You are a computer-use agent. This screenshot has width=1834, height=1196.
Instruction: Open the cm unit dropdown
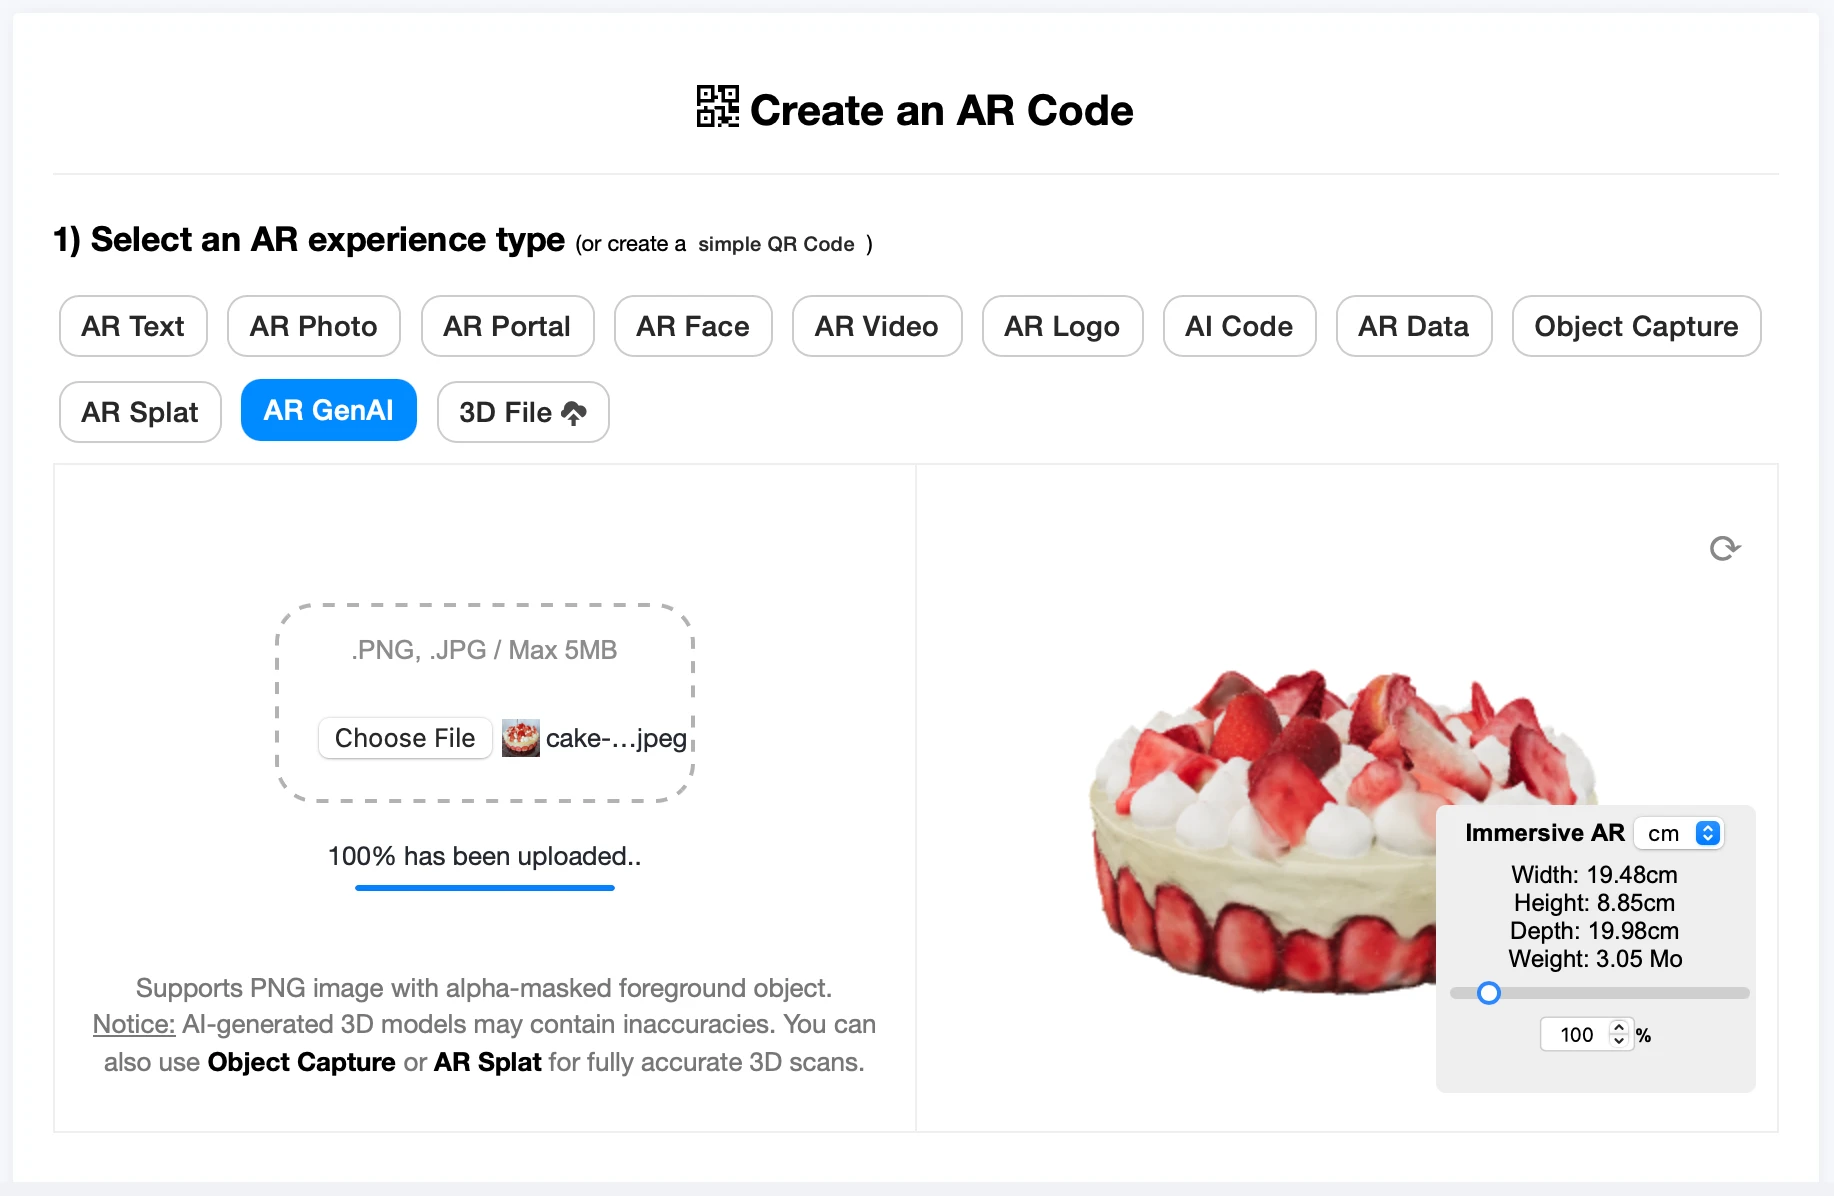(x=1680, y=833)
